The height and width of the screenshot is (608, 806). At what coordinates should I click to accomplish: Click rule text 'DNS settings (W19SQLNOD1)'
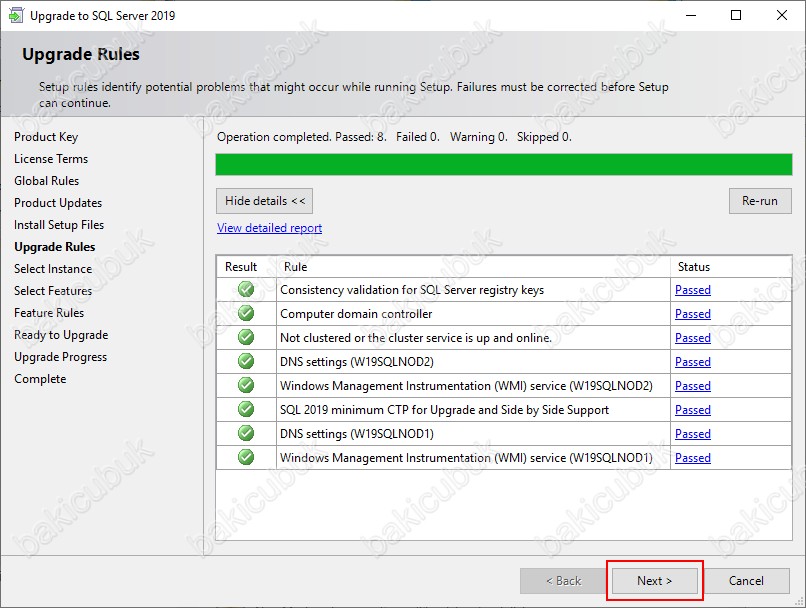(x=357, y=434)
